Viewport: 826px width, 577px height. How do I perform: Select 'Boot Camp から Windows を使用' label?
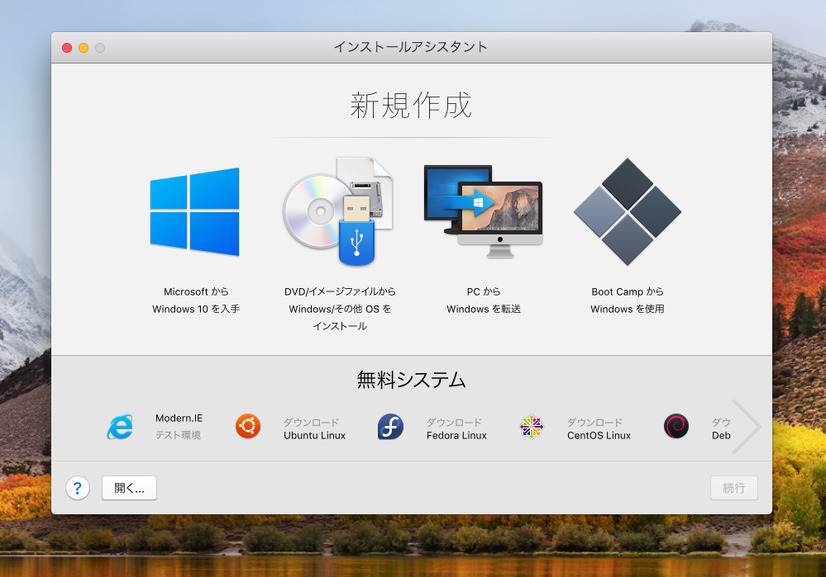(627, 300)
